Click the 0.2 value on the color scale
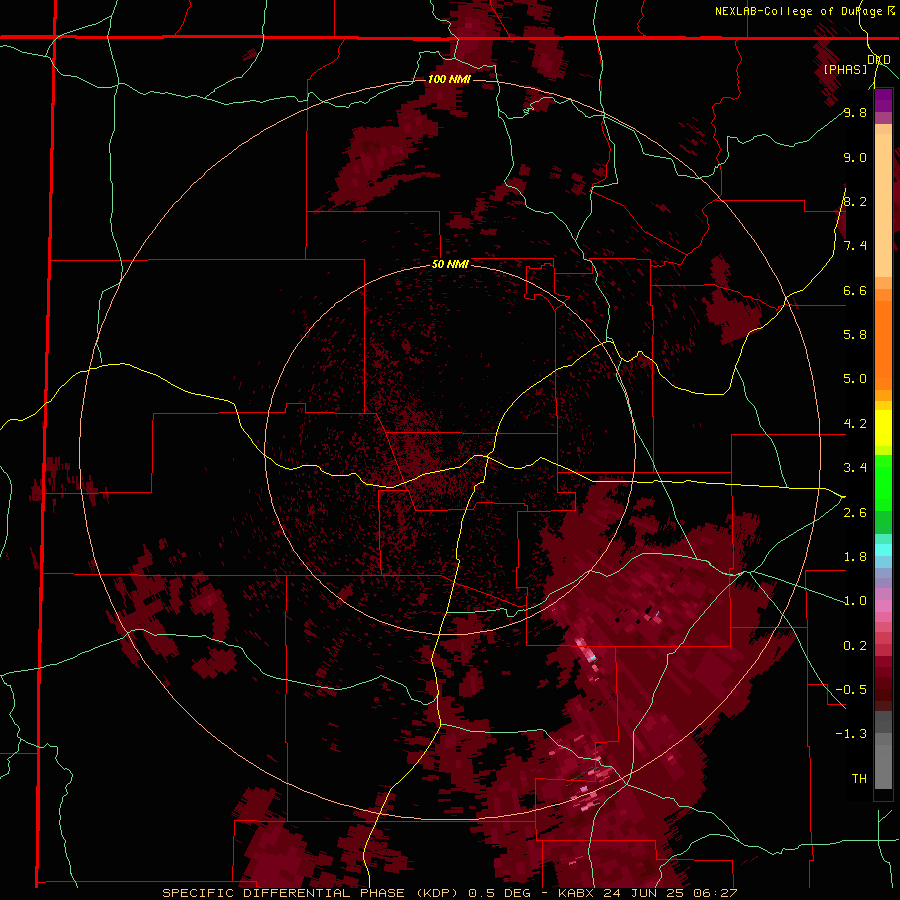 [855, 646]
